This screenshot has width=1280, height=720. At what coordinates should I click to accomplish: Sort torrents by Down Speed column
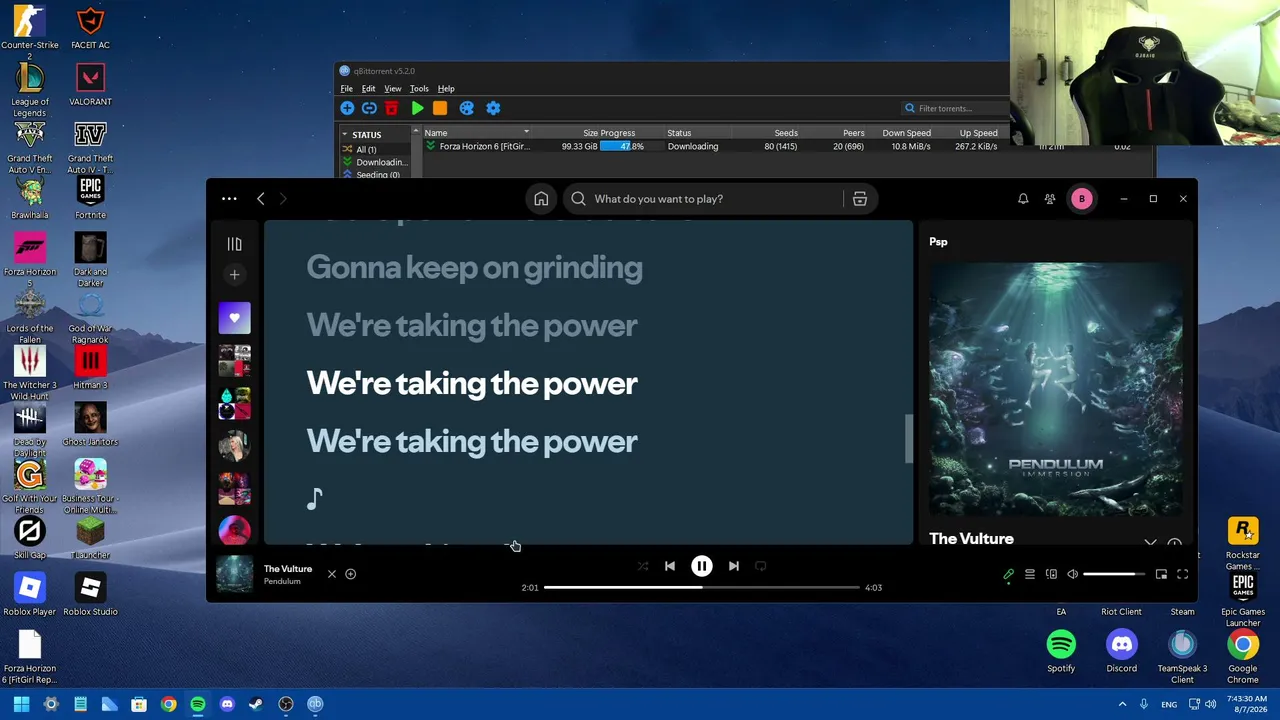click(x=906, y=133)
